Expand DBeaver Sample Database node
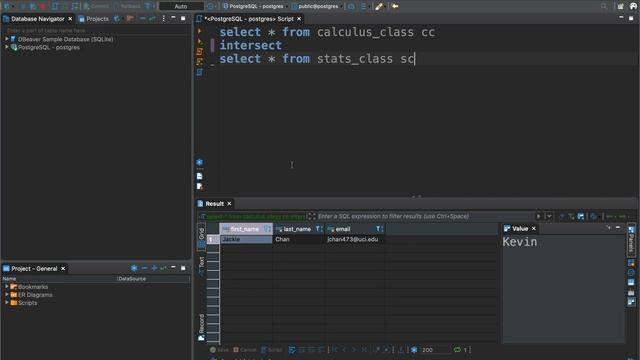 7,39
